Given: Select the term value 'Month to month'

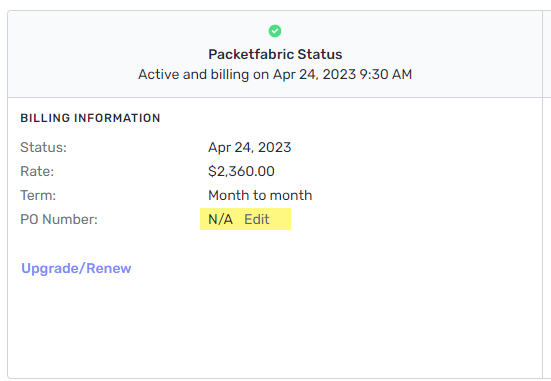Looking at the screenshot, I should (x=260, y=195).
